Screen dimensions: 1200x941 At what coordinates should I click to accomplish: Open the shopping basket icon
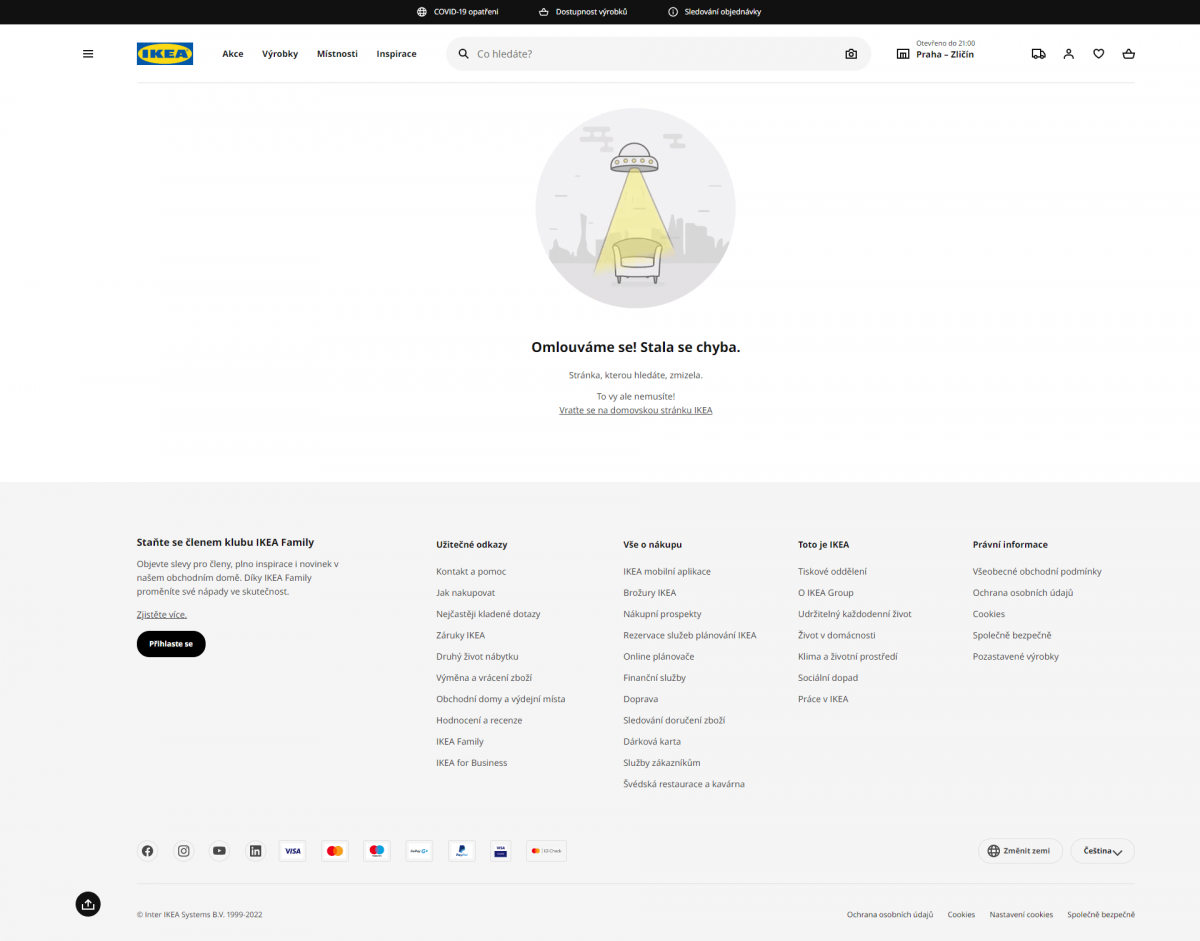[x=1129, y=54]
